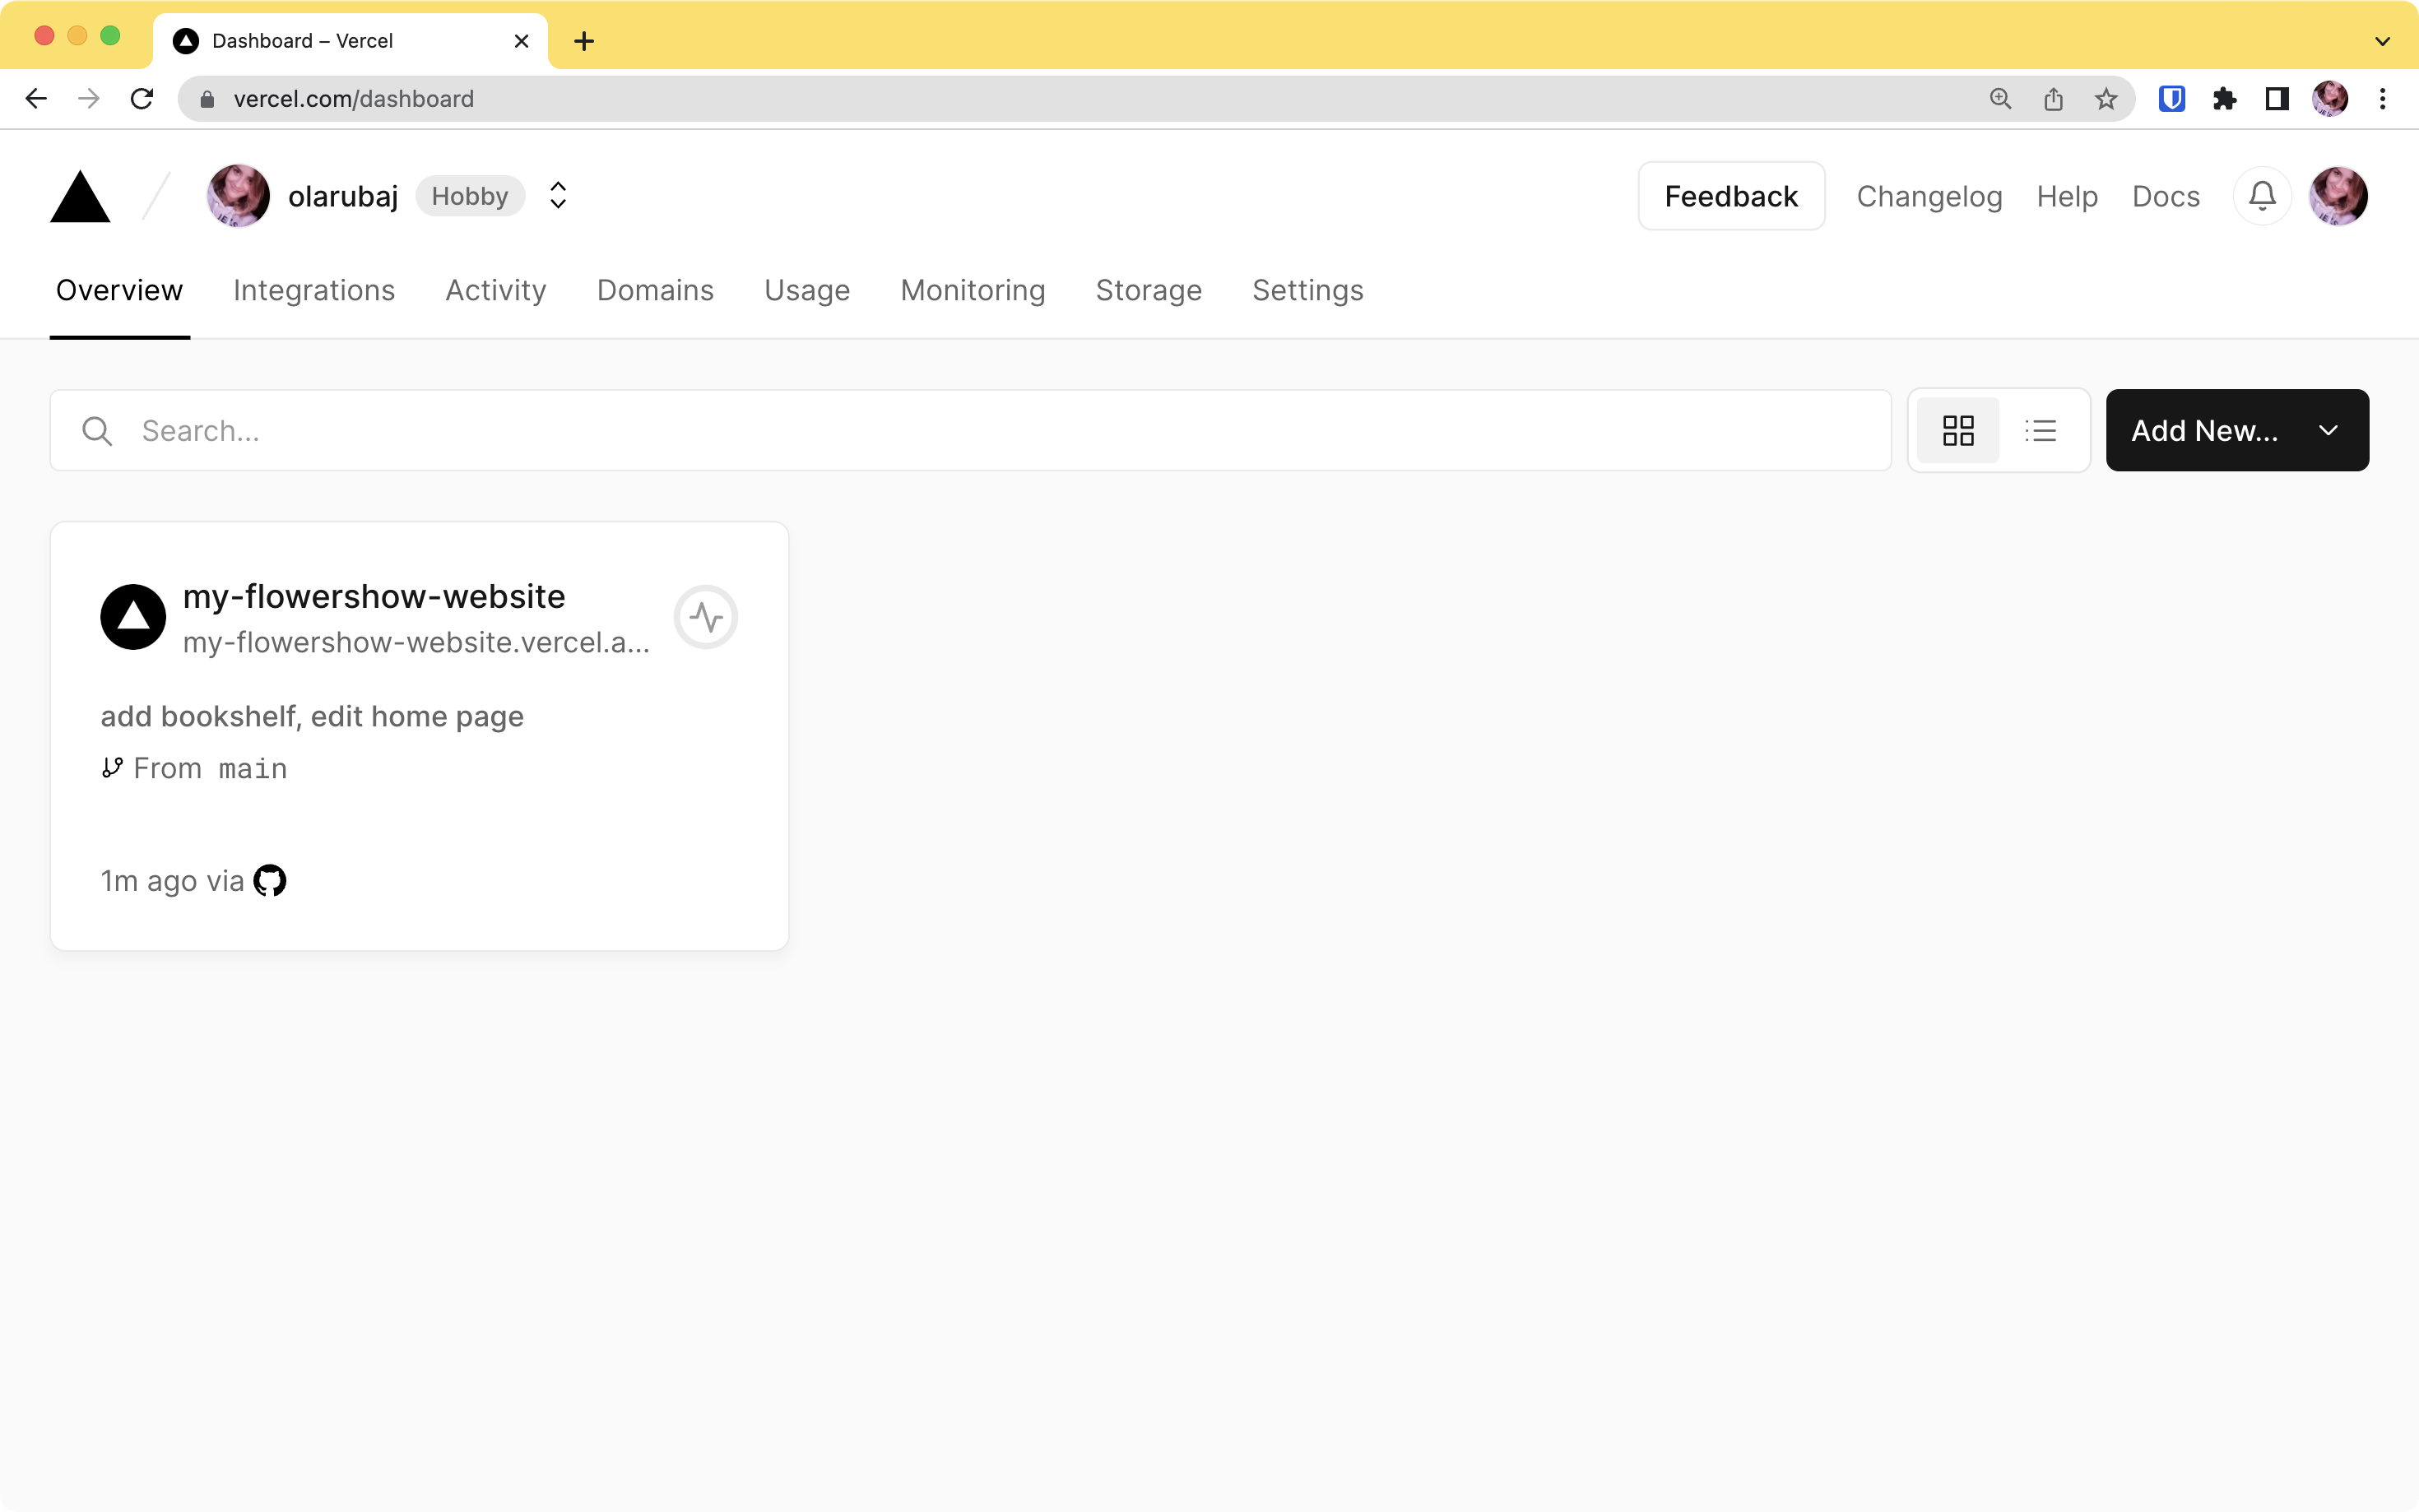Click the git branch icon next to main

(109, 768)
